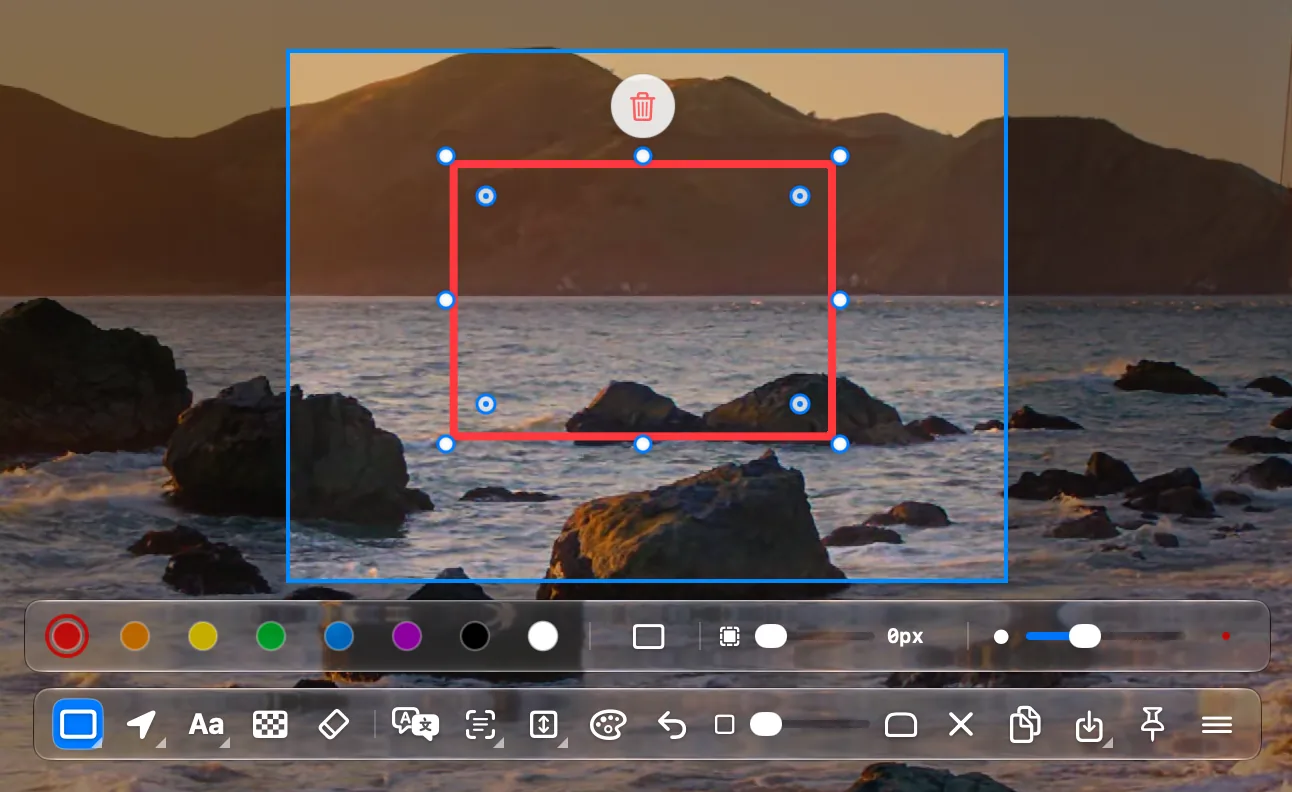Select the arrow drawing tool
1292x792 pixels.
pyautogui.click(x=142, y=724)
